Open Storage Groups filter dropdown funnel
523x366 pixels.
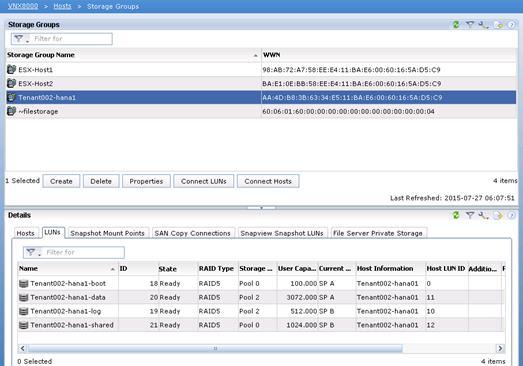(x=21, y=39)
